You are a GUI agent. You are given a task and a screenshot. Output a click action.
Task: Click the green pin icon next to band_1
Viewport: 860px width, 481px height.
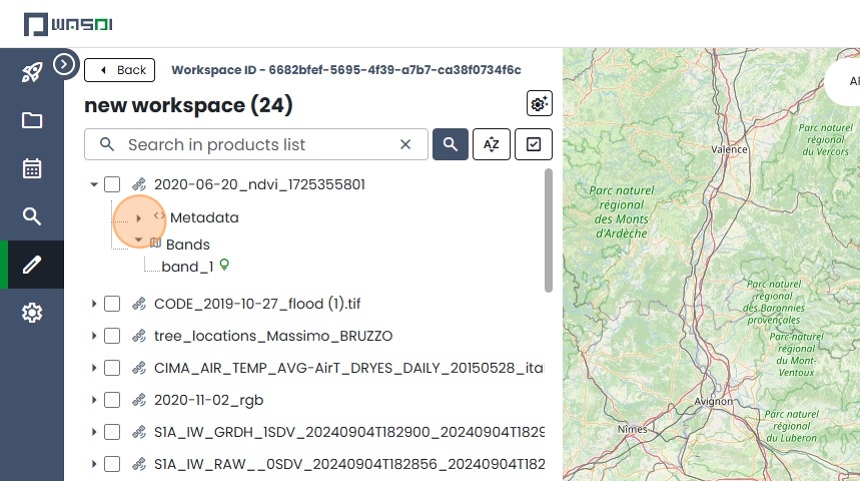click(224, 265)
